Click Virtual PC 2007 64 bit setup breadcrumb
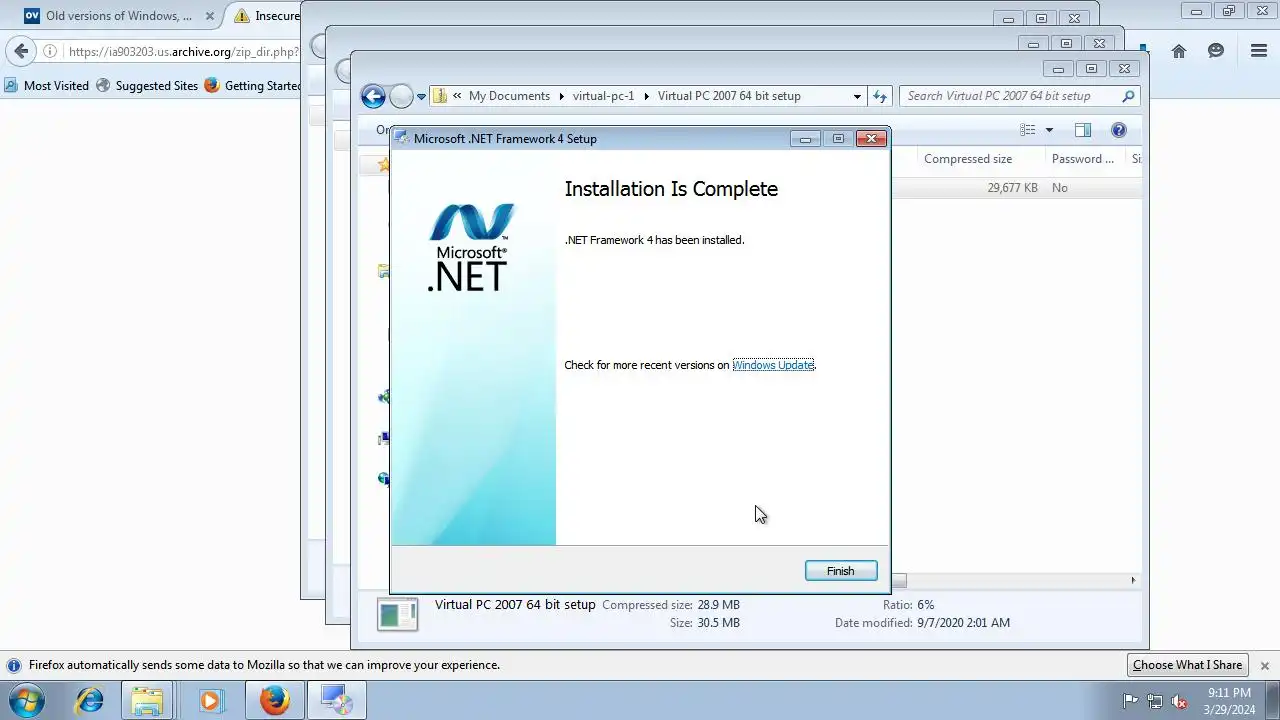 coord(729,96)
